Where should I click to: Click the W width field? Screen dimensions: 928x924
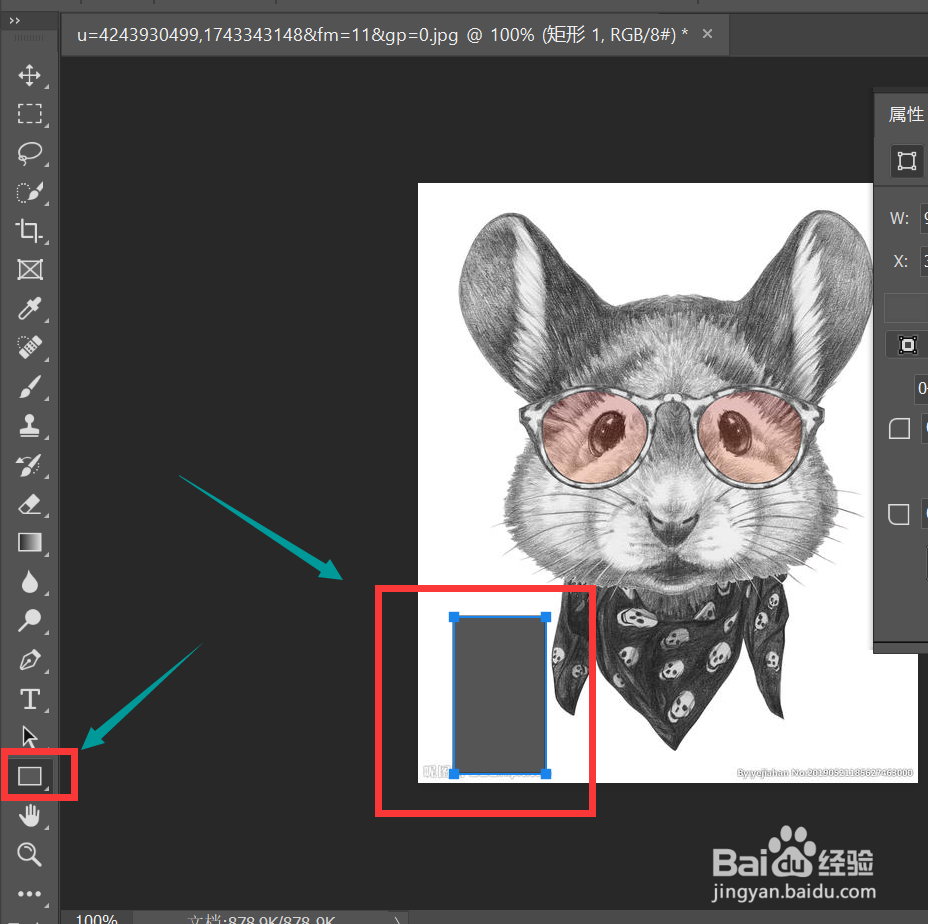pyautogui.click(x=924, y=218)
